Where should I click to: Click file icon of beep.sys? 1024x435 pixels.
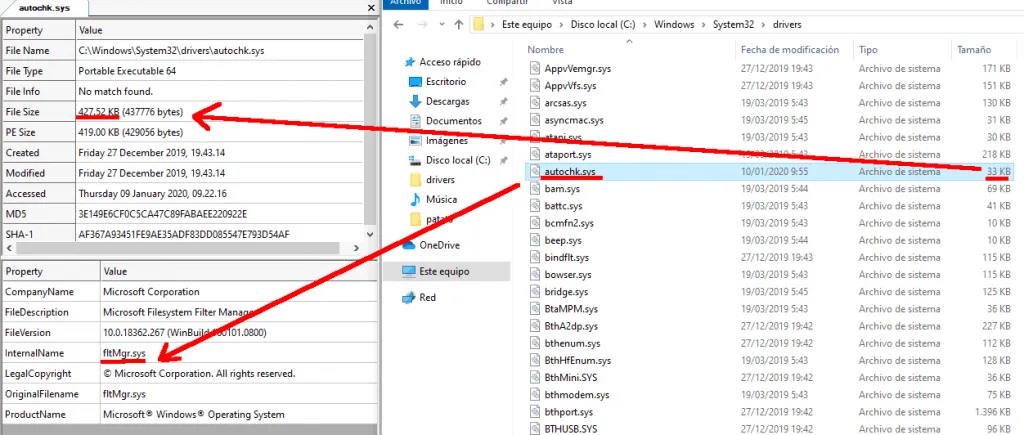[534, 240]
